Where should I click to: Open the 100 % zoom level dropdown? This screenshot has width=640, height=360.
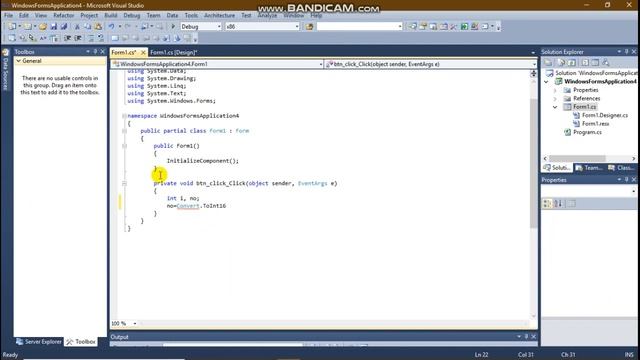pyautogui.click(x=135, y=323)
